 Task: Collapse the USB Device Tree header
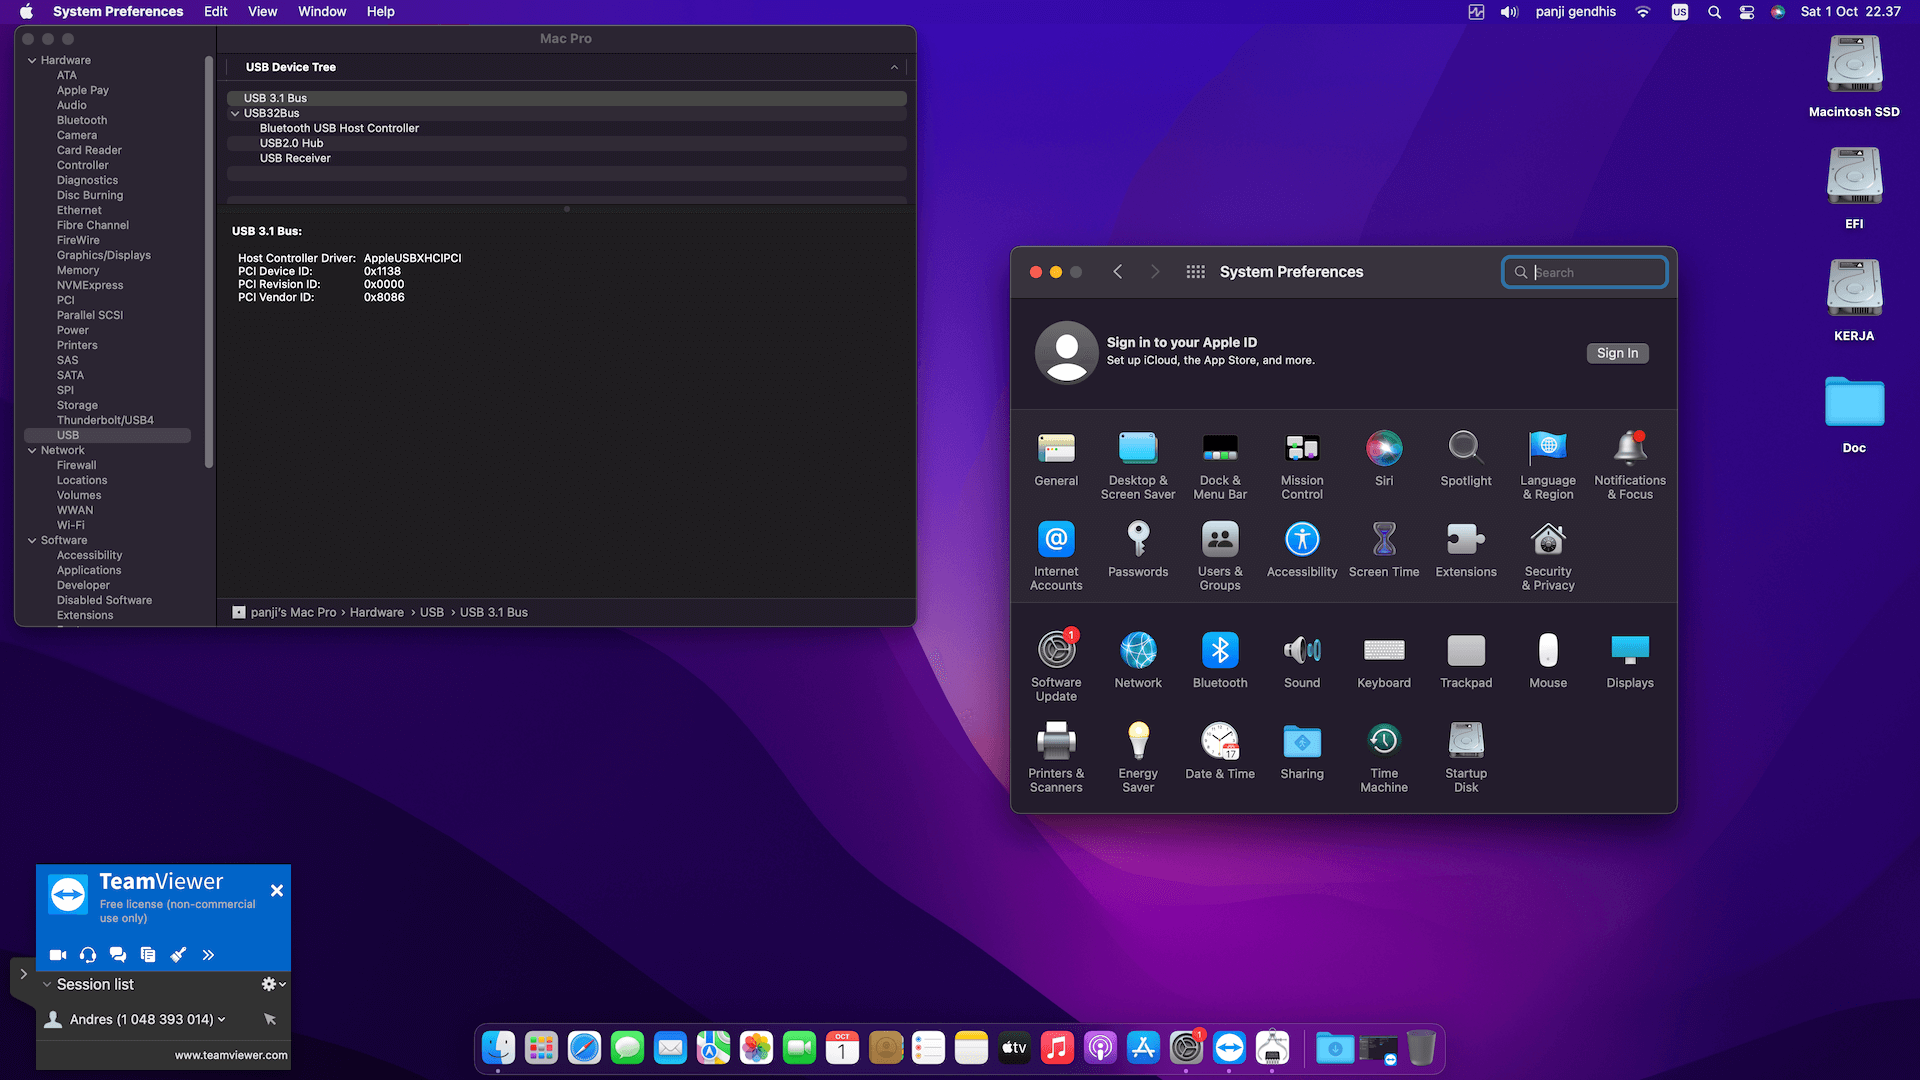(894, 67)
